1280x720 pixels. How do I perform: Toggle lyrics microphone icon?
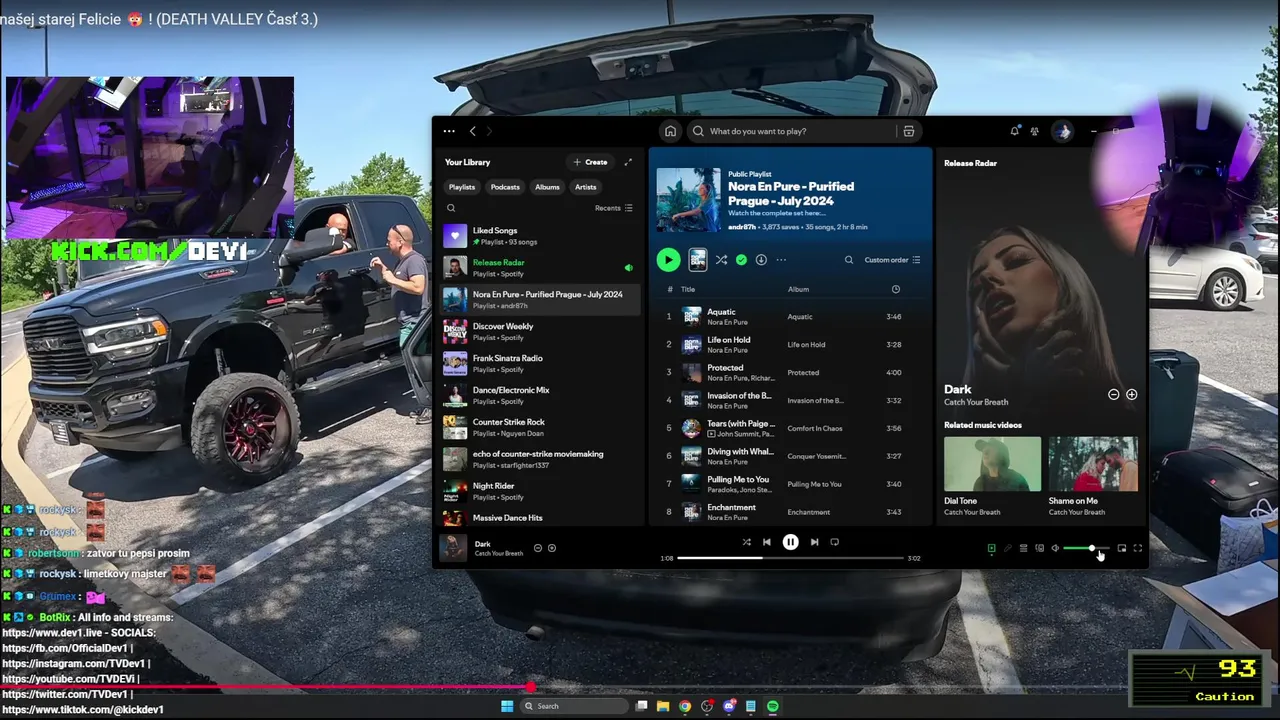1007,548
